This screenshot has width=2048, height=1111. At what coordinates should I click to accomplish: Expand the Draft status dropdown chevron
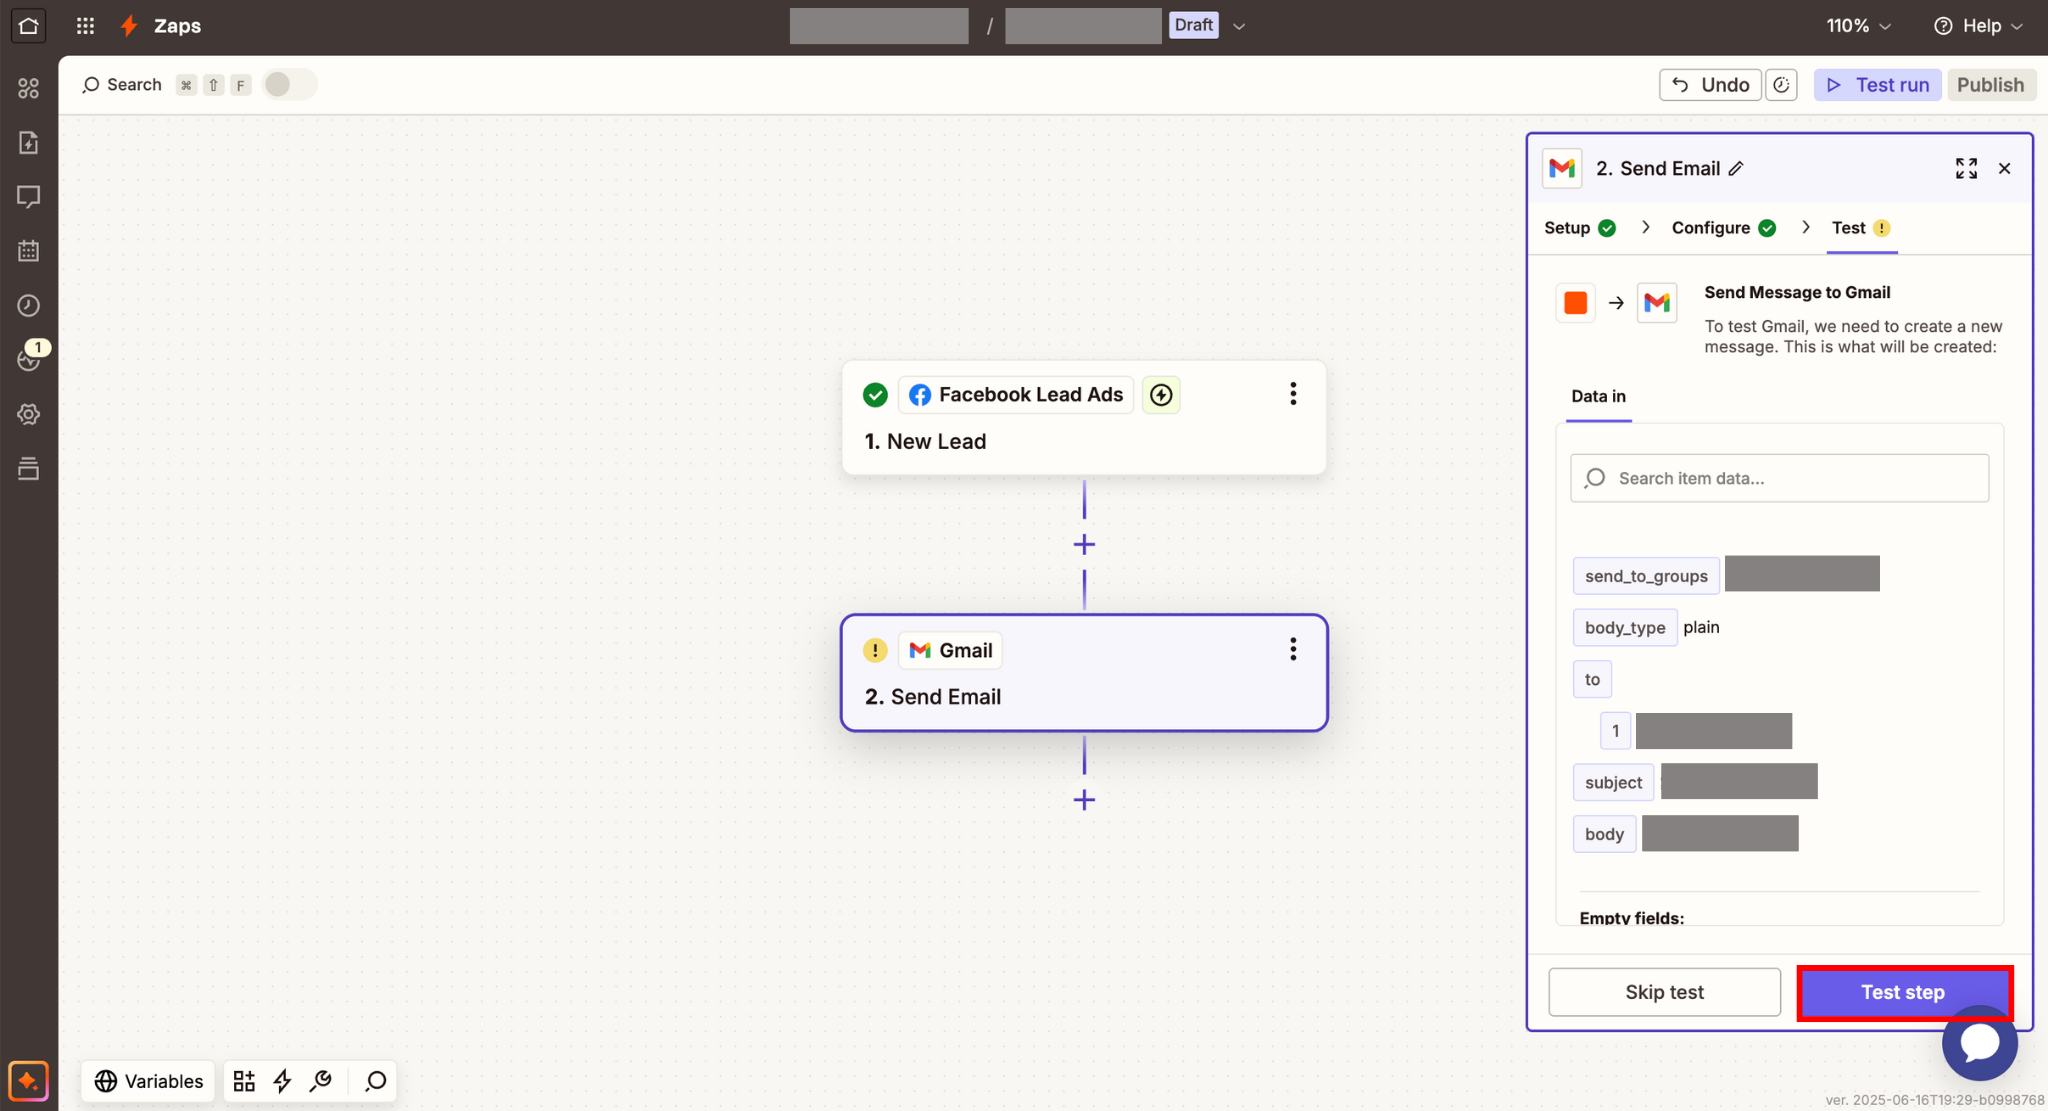click(x=1239, y=26)
